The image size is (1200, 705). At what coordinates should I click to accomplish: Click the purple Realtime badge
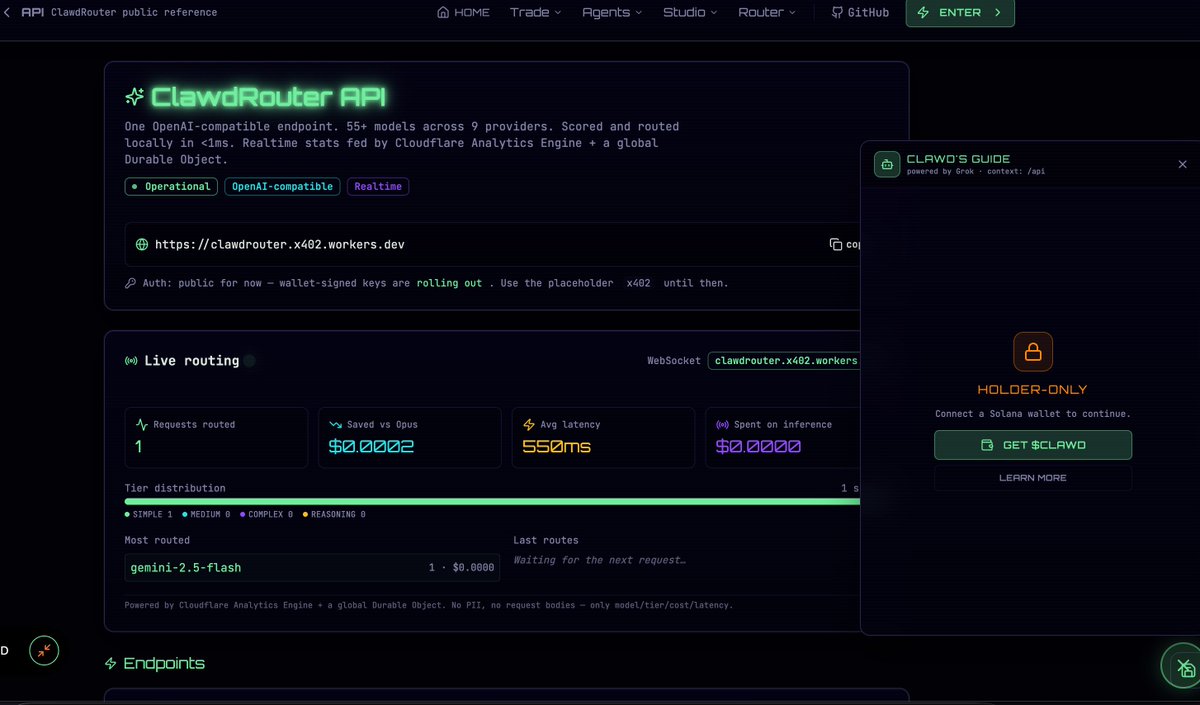[x=378, y=187]
